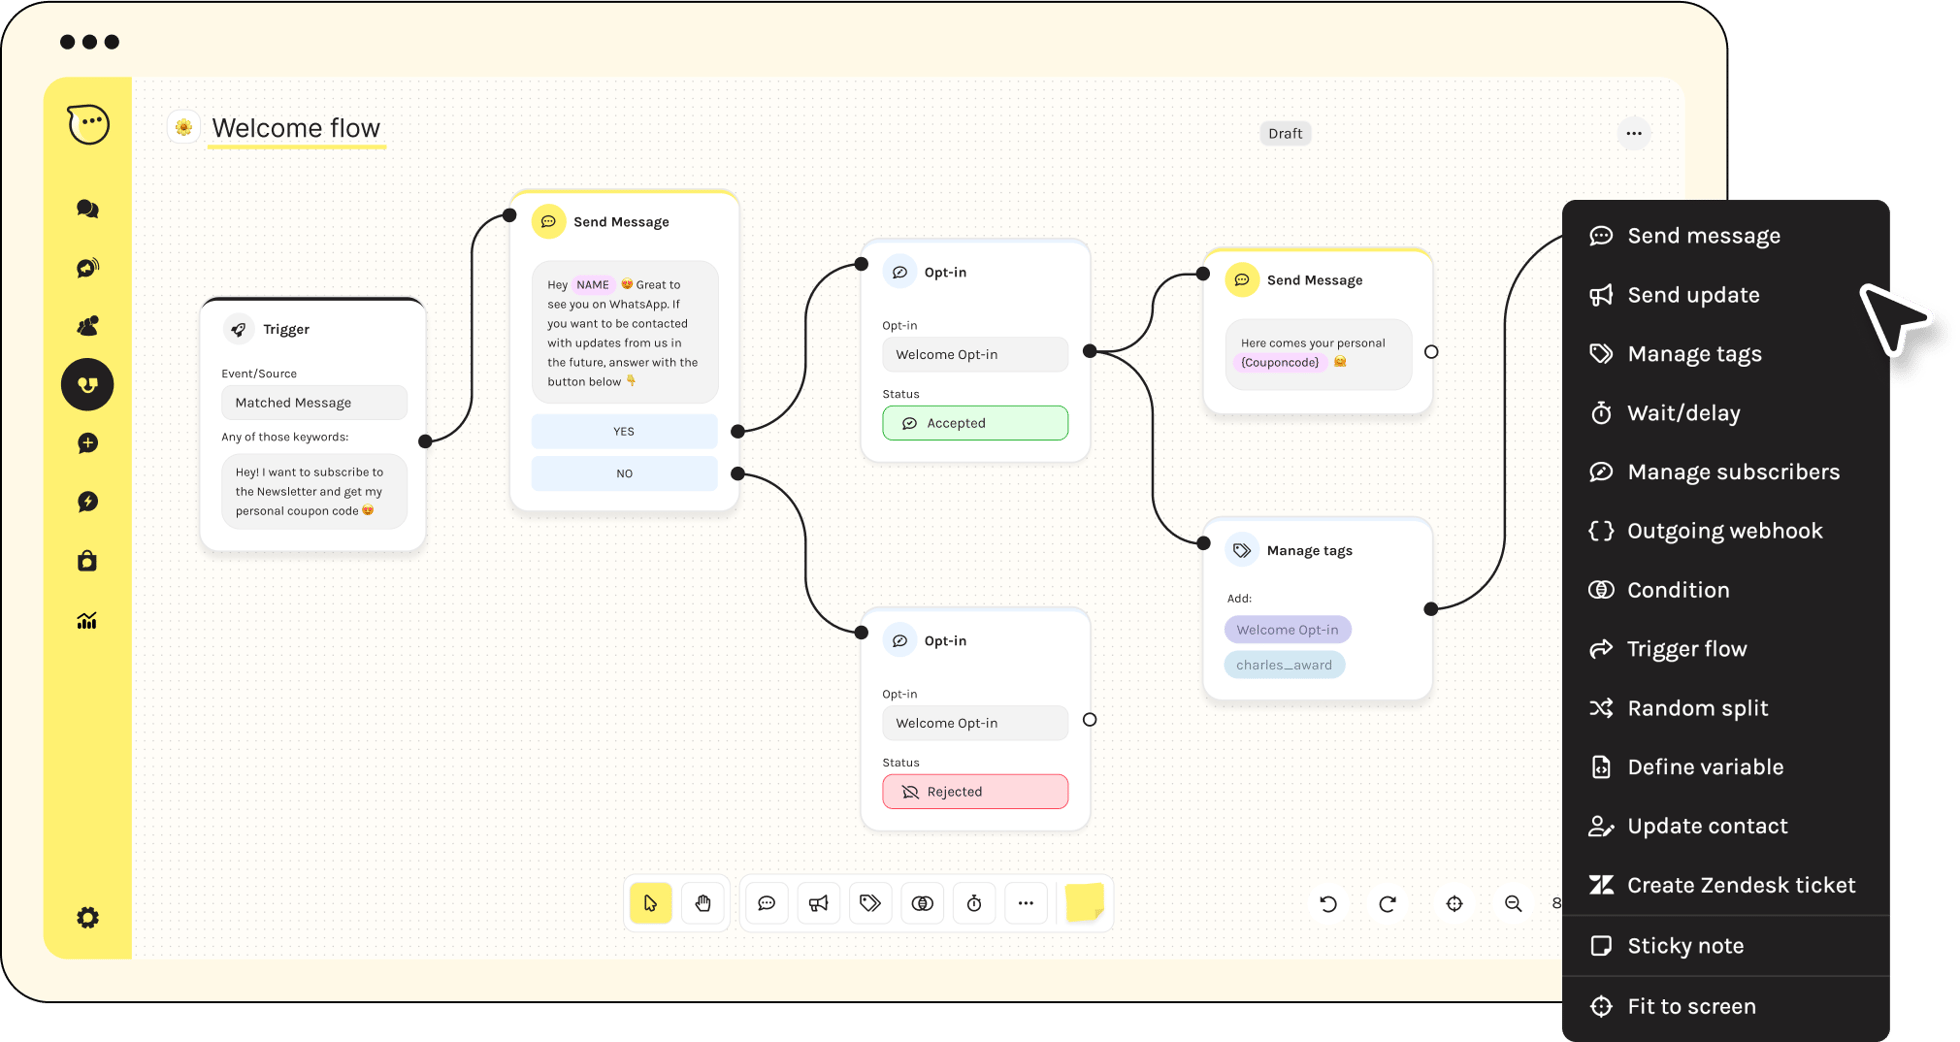Click the yellow sticky note in the toolbar
1960x1042 pixels.
1085,903
